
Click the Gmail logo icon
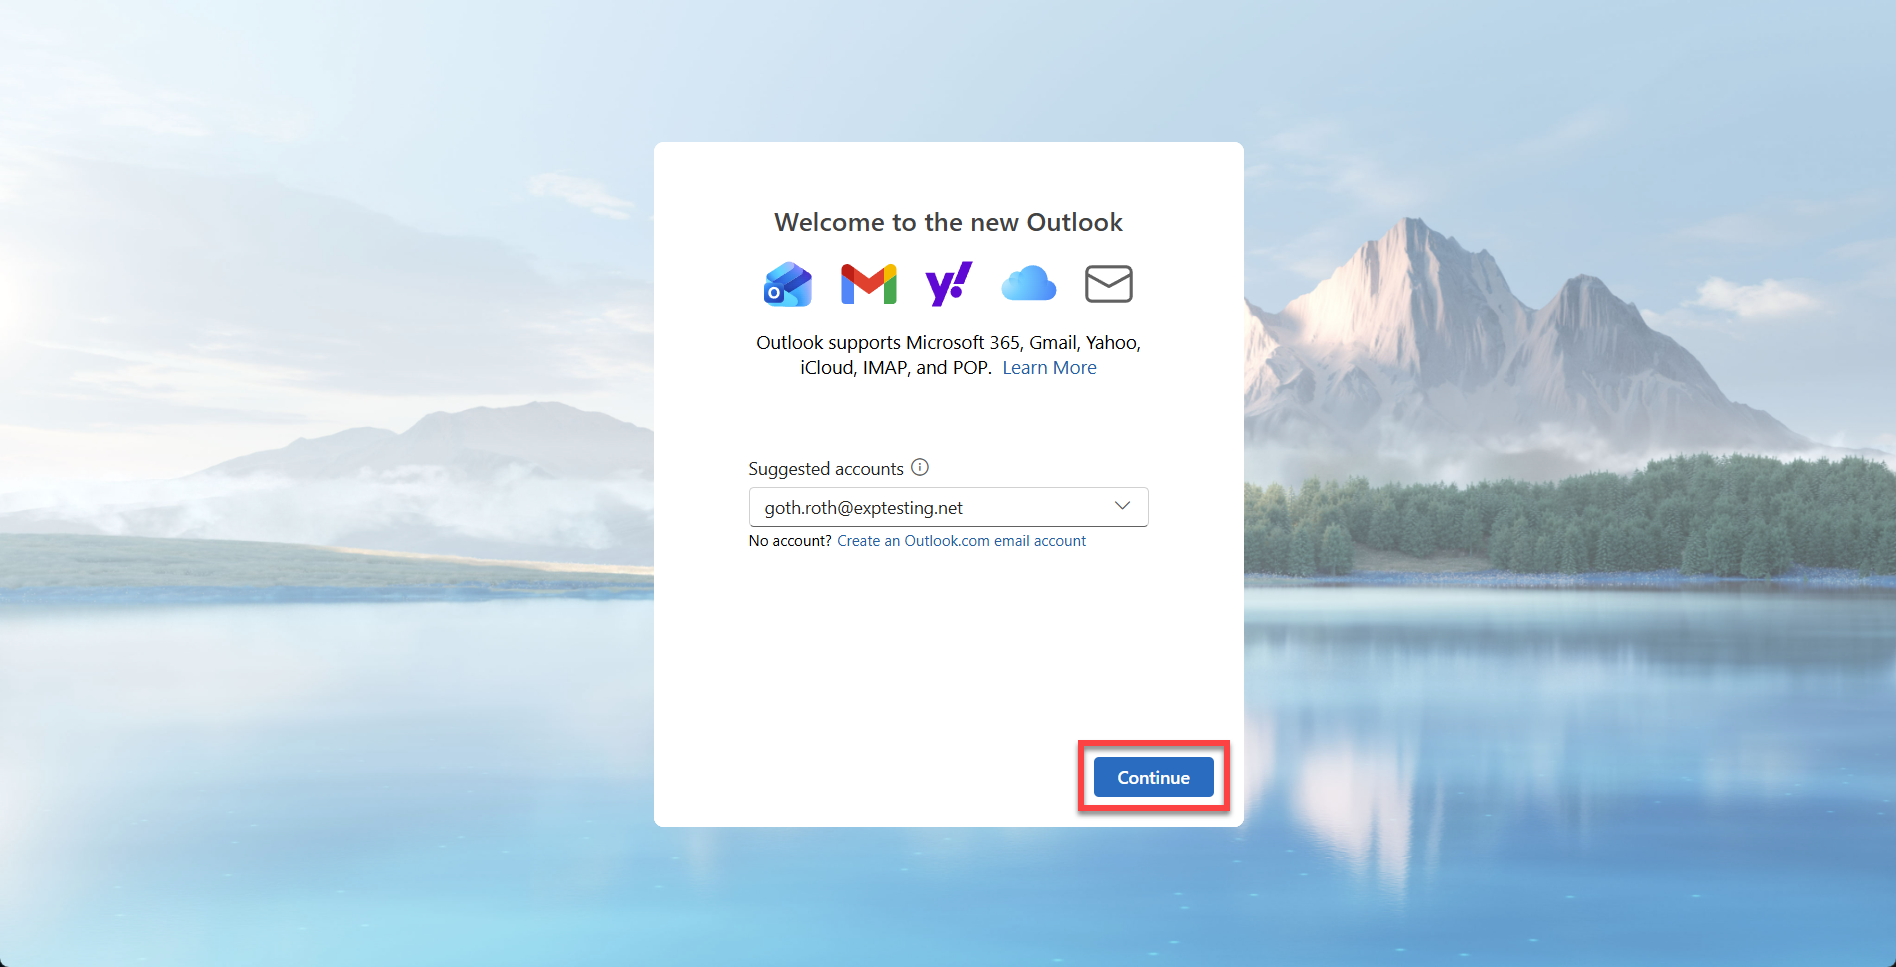coord(868,284)
